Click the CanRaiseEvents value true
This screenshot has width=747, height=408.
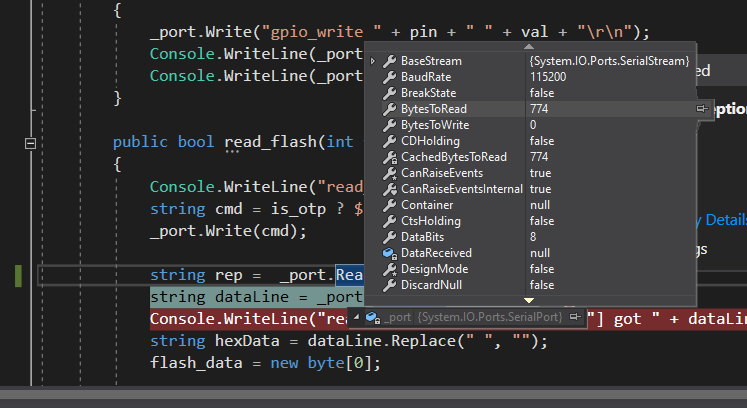pos(540,173)
